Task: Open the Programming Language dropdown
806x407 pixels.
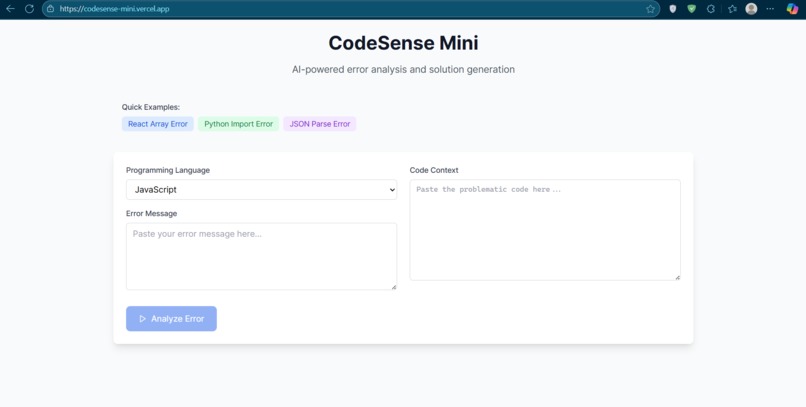Action: click(x=261, y=190)
